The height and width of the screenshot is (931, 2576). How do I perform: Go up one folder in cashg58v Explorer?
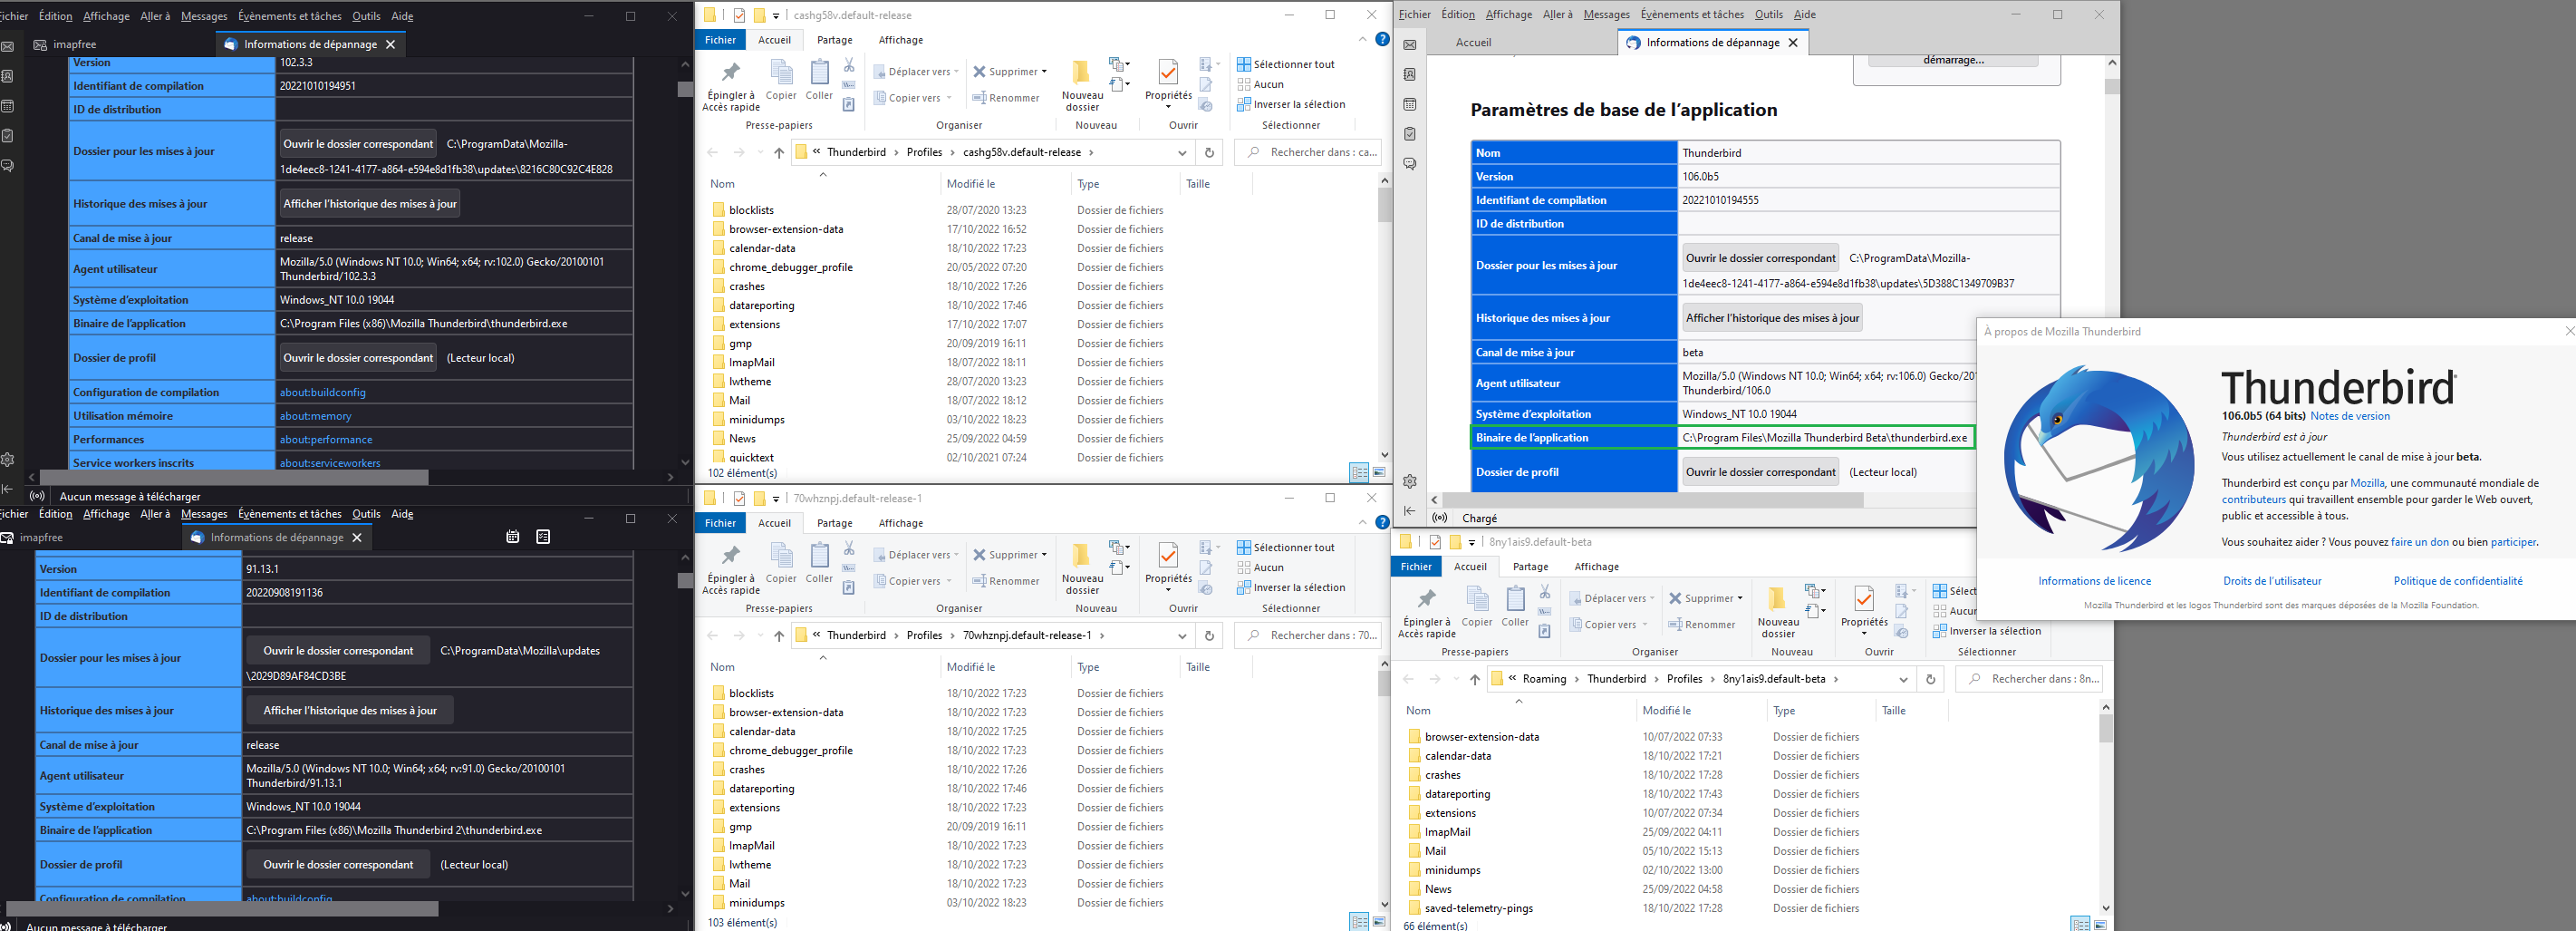point(779,153)
